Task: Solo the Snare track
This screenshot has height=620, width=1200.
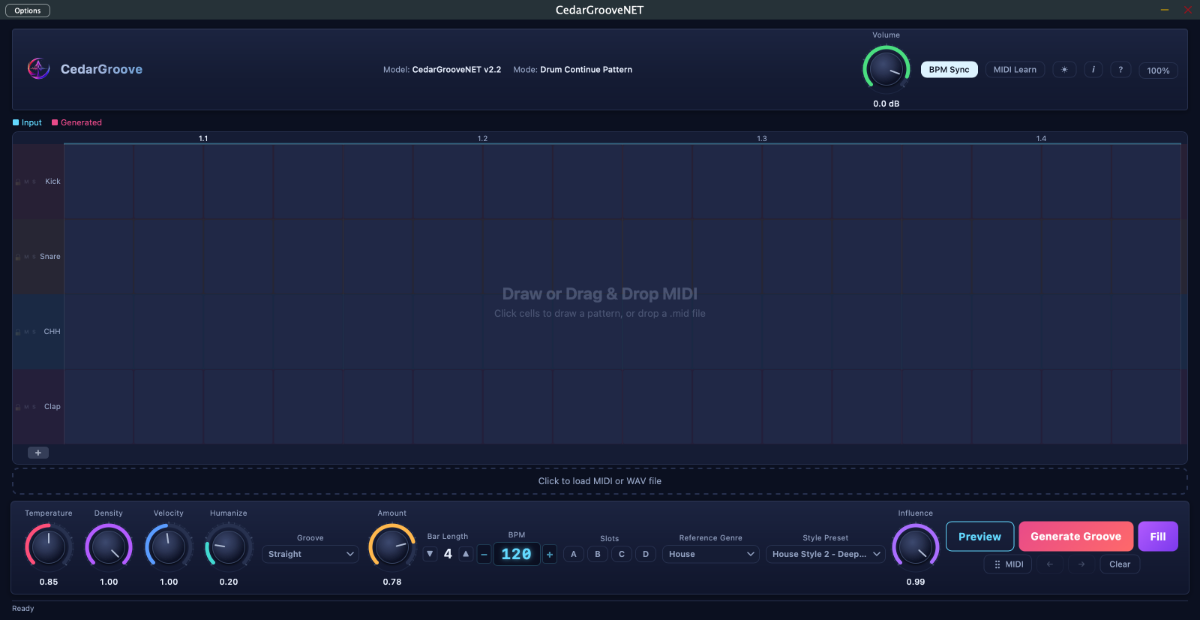Action: [34, 257]
